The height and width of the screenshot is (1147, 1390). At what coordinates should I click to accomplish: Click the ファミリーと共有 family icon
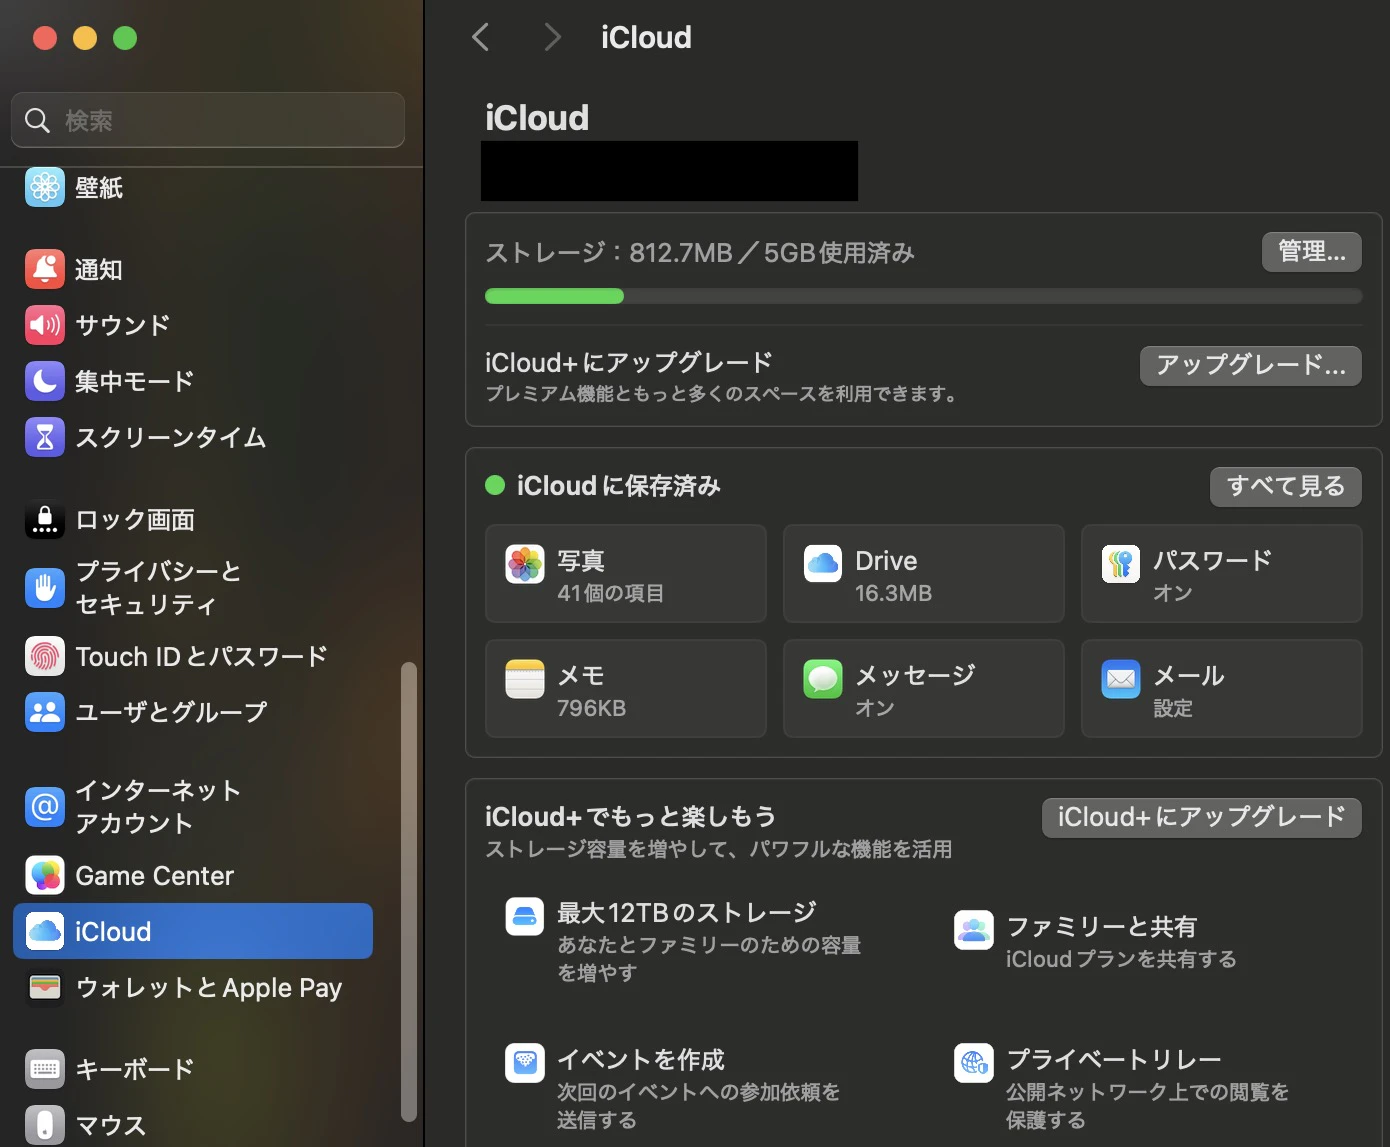click(974, 930)
